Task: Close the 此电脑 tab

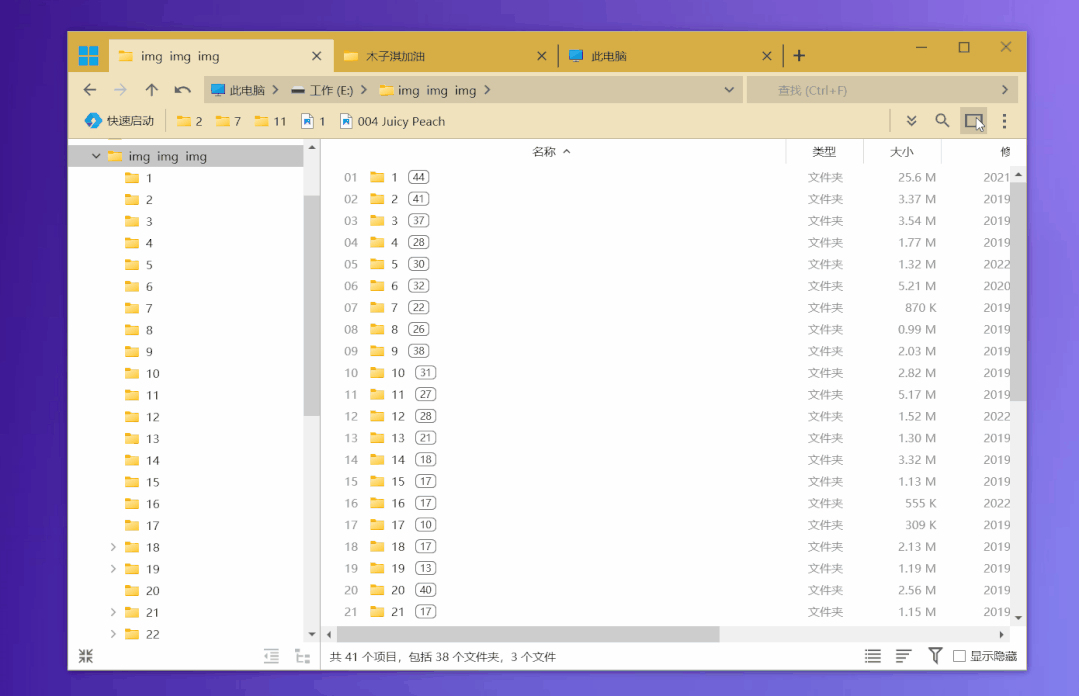Action: click(x=767, y=56)
